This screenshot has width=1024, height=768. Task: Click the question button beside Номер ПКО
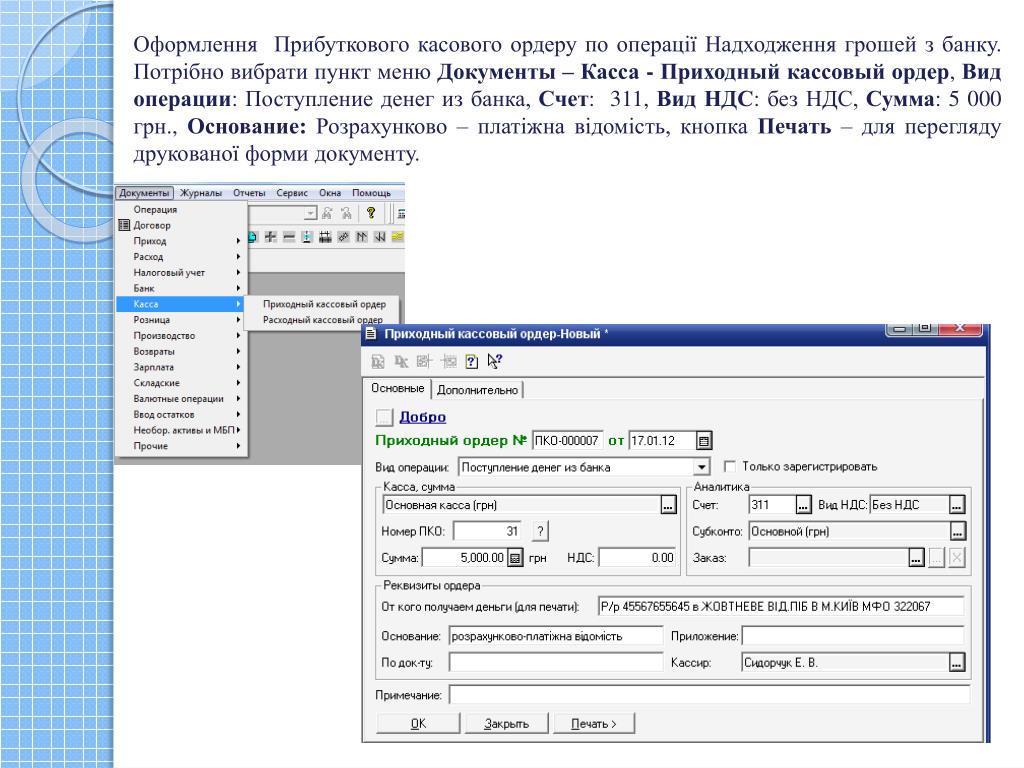tap(540, 532)
